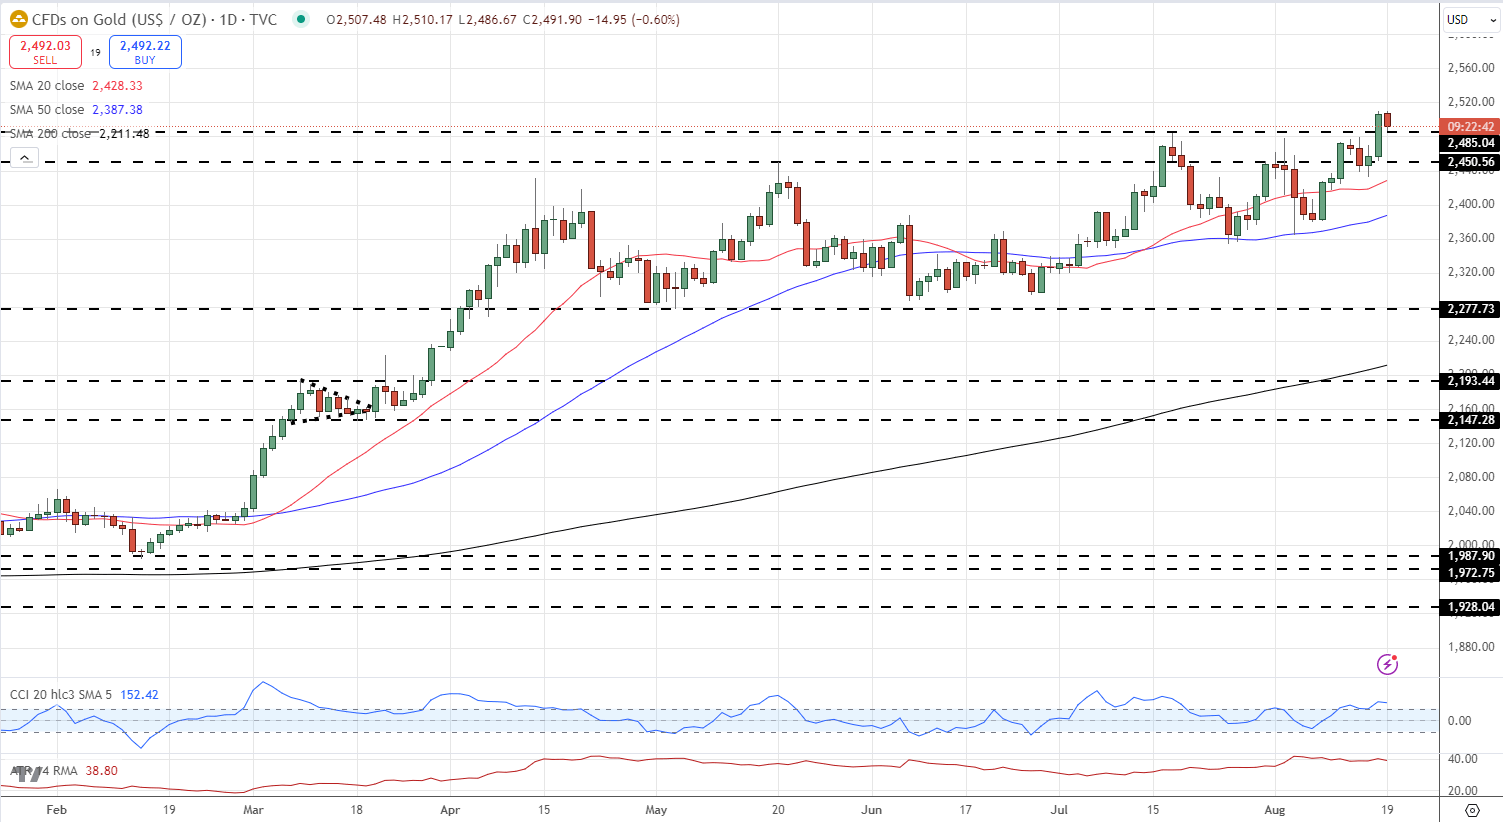The image size is (1503, 822).
Task: Click the 1,972.75 horizontal line price label
Action: click(x=1470, y=573)
